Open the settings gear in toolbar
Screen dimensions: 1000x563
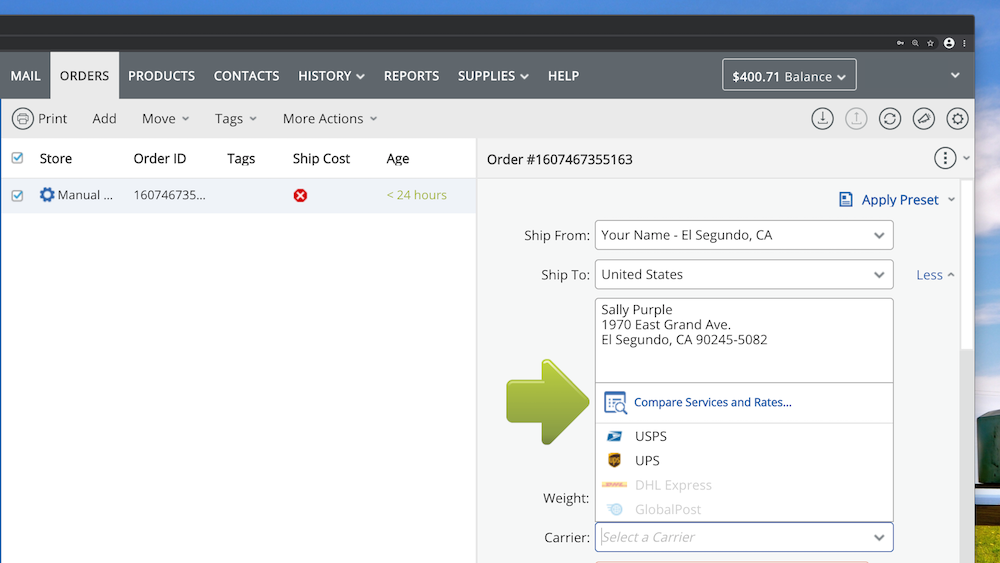958,118
